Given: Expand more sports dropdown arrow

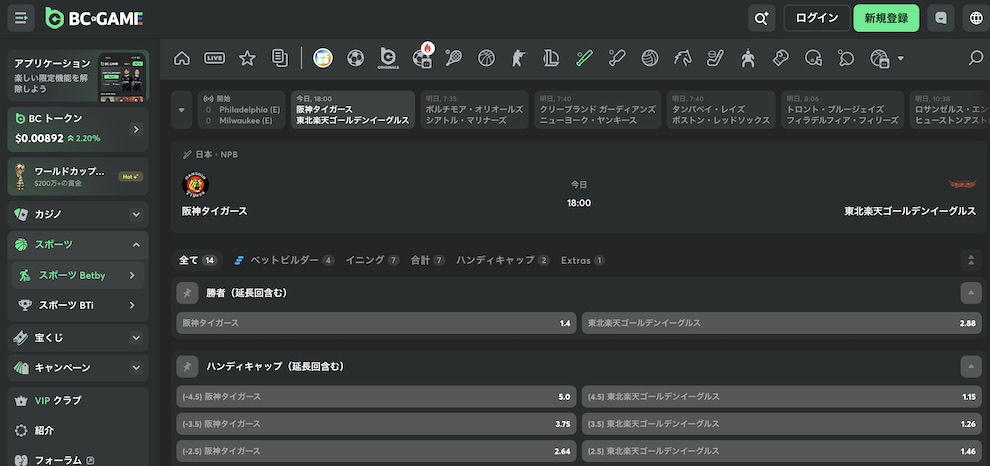Looking at the screenshot, I should click(900, 58).
